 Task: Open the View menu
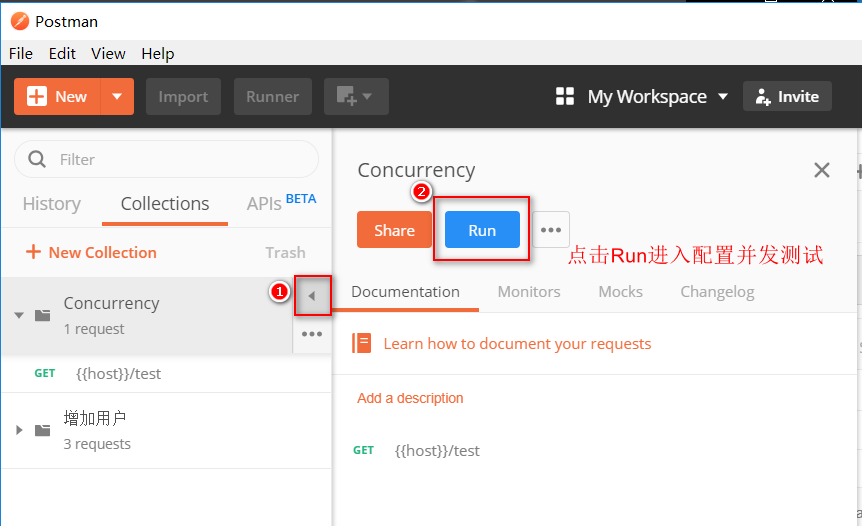click(108, 54)
